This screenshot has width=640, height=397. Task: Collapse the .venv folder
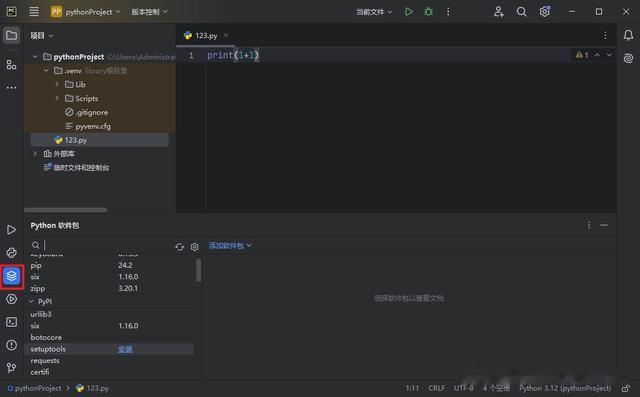pos(46,71)
